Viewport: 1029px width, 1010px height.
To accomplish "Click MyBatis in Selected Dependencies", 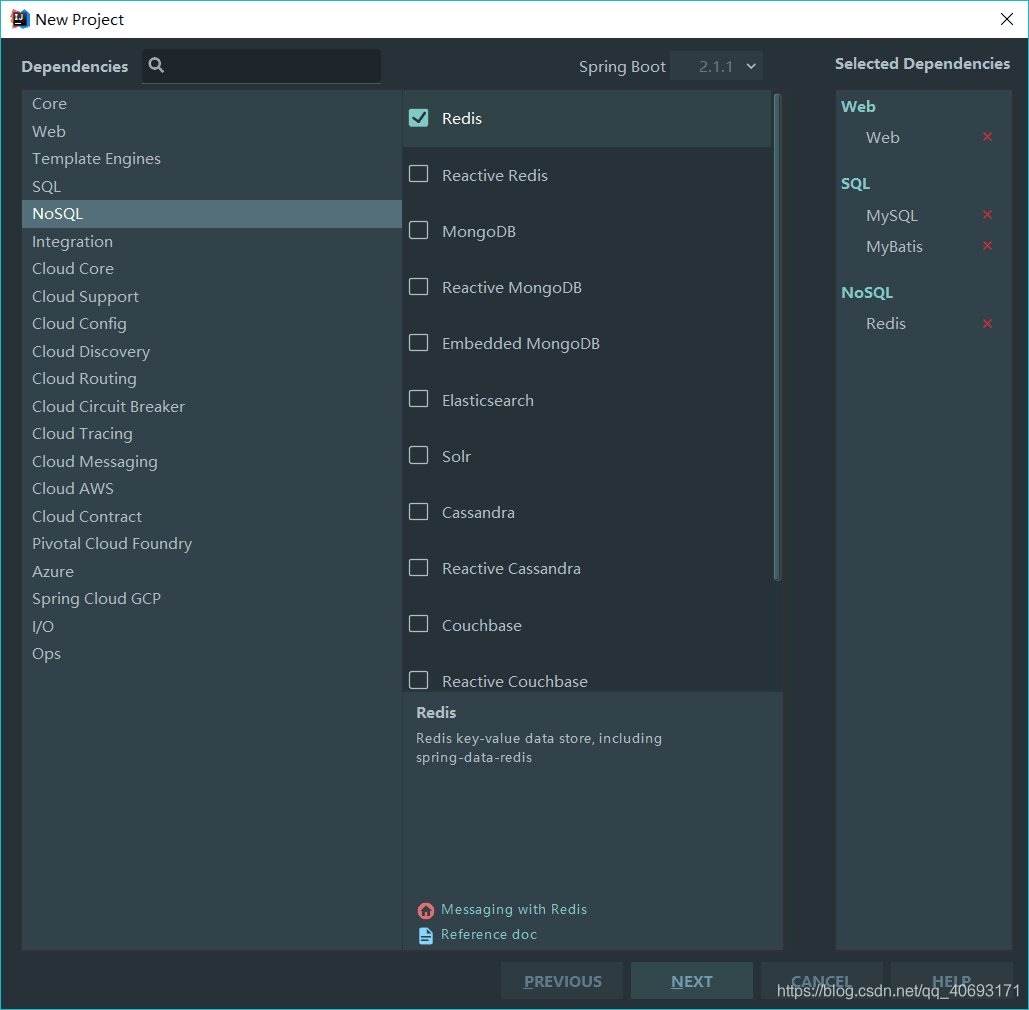I will (x=894, y=247).
